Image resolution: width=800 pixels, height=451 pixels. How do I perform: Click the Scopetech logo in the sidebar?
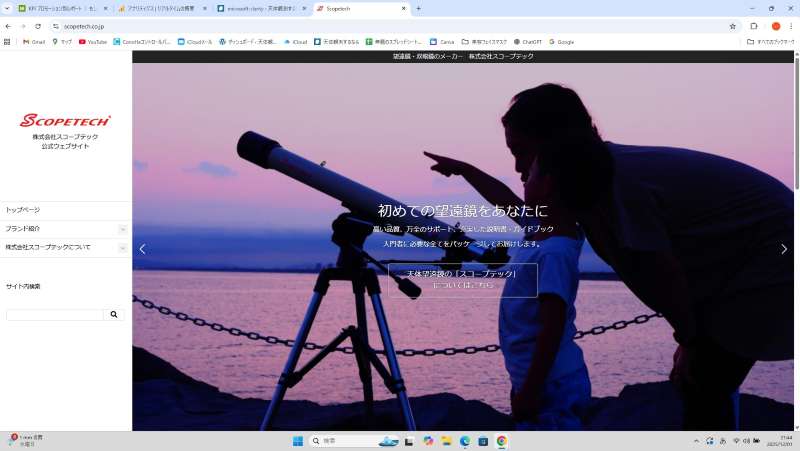pos(65,121)
